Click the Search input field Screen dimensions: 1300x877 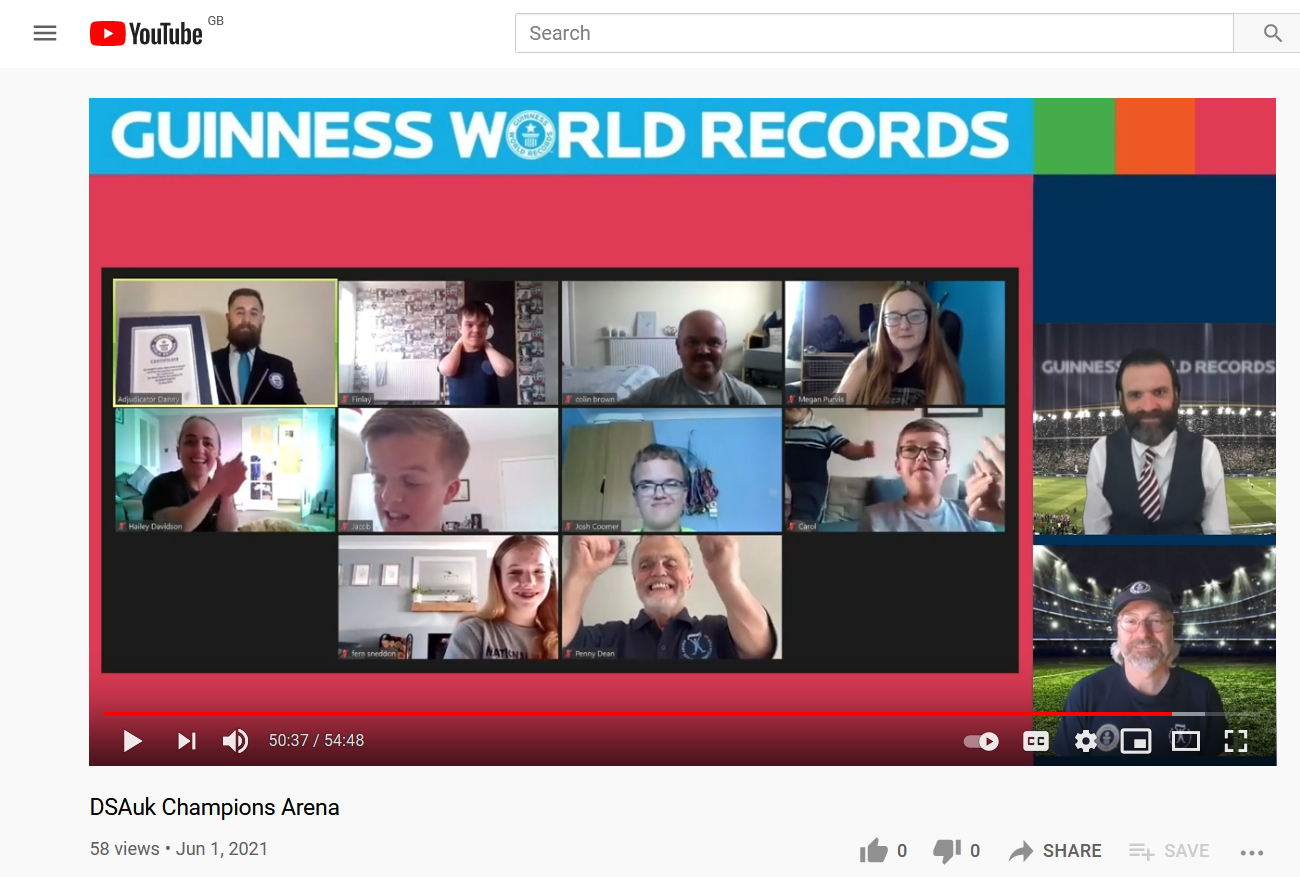pyautogui.click(x=874, y=33)
